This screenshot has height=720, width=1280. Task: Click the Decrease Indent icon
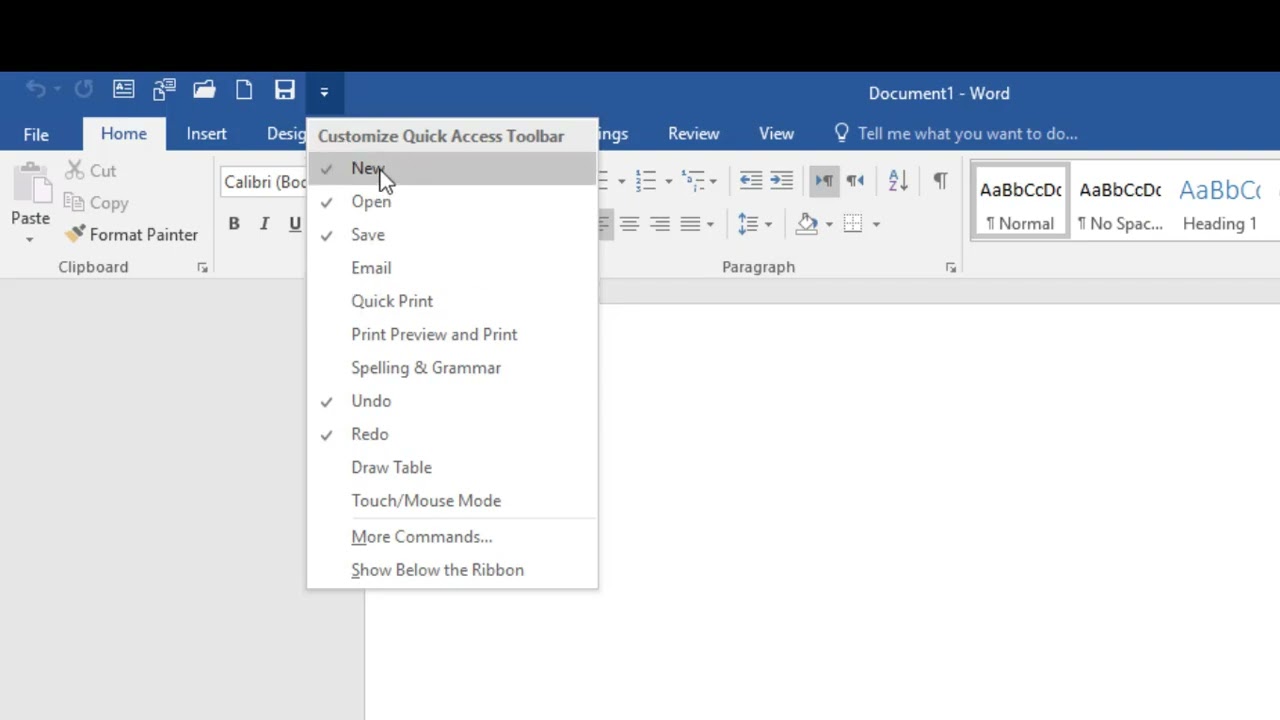[x=750, y=181]
